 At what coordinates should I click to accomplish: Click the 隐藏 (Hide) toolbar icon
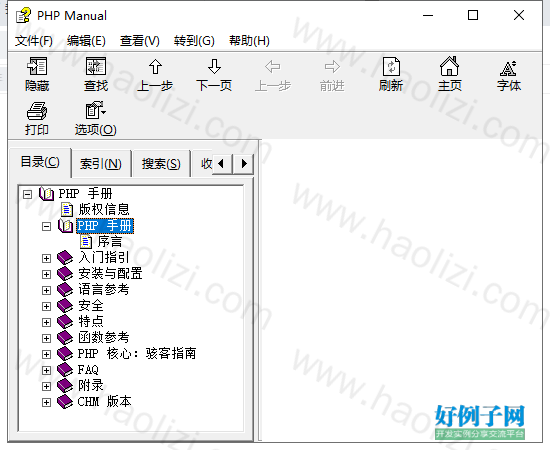coord(37,66)
